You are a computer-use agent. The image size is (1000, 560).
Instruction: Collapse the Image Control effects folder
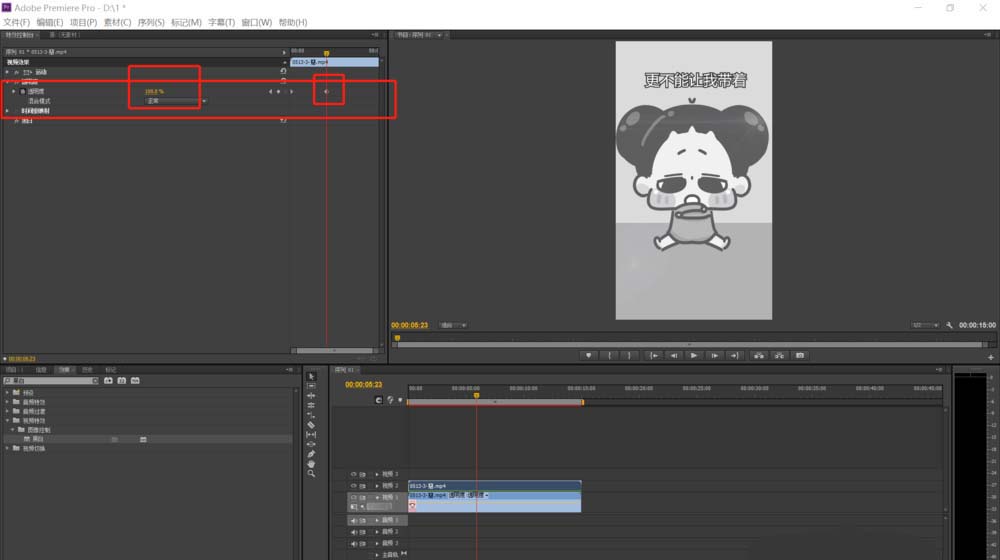13,430
